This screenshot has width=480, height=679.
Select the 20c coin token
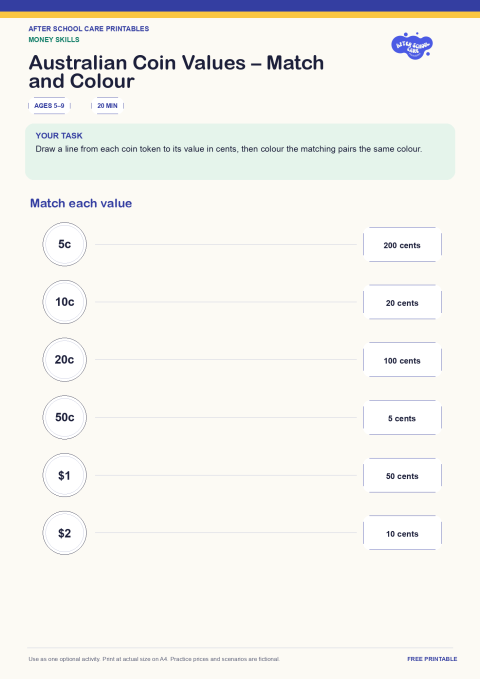[x=65, y=359]
